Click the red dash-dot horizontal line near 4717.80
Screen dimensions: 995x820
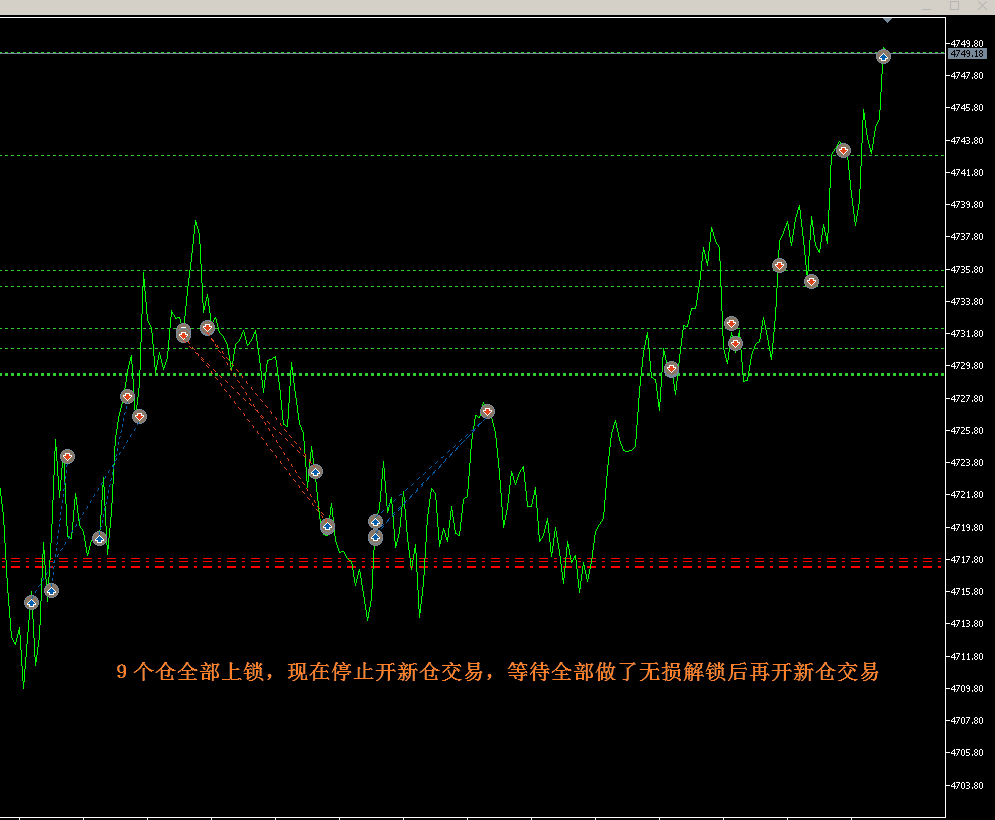(500, 559)
